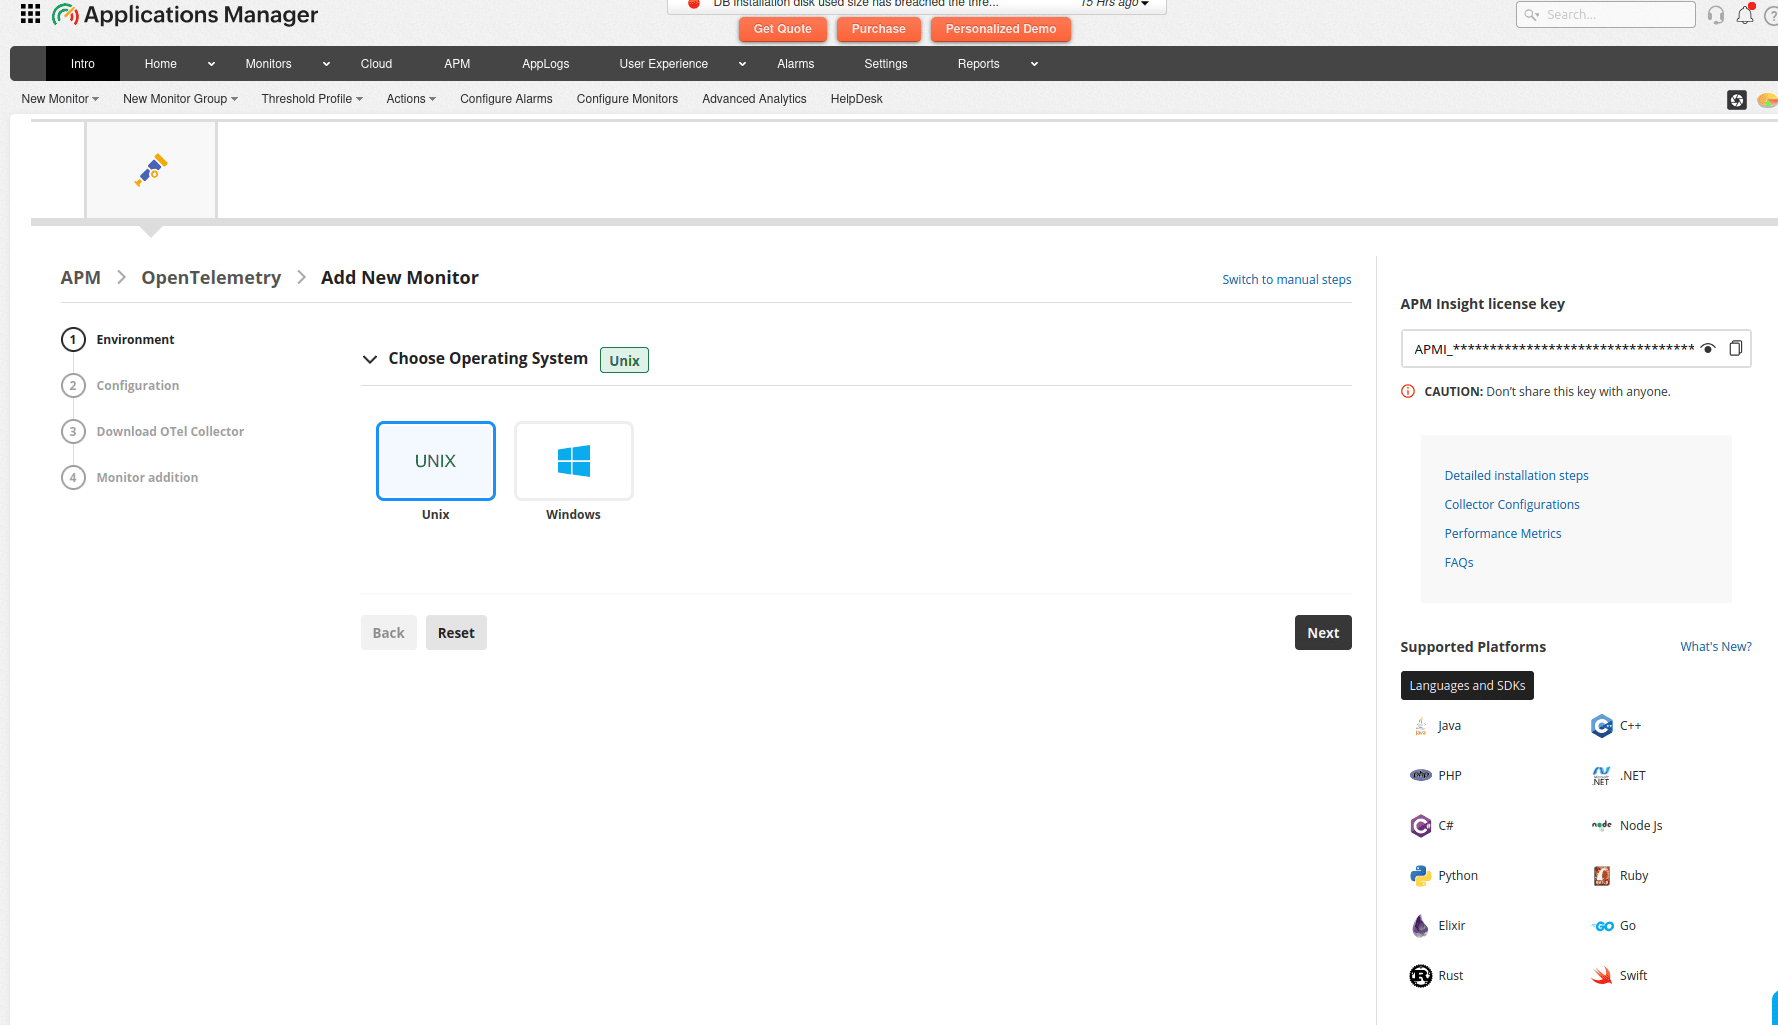This screenshot has width=1778, height=1025.
Task: Copy the APM Insight license key
Action: 1736,348
